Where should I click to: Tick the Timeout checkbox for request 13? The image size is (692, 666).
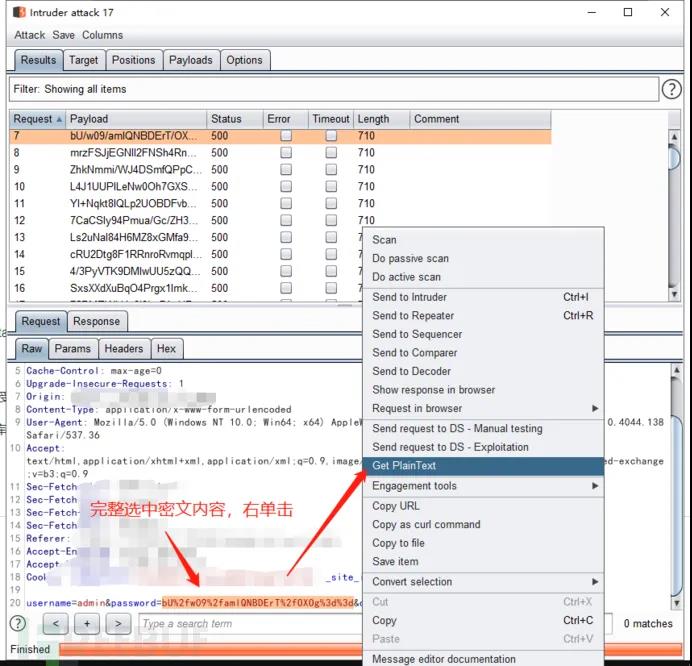pyautogui.click(x=331, y=237)
